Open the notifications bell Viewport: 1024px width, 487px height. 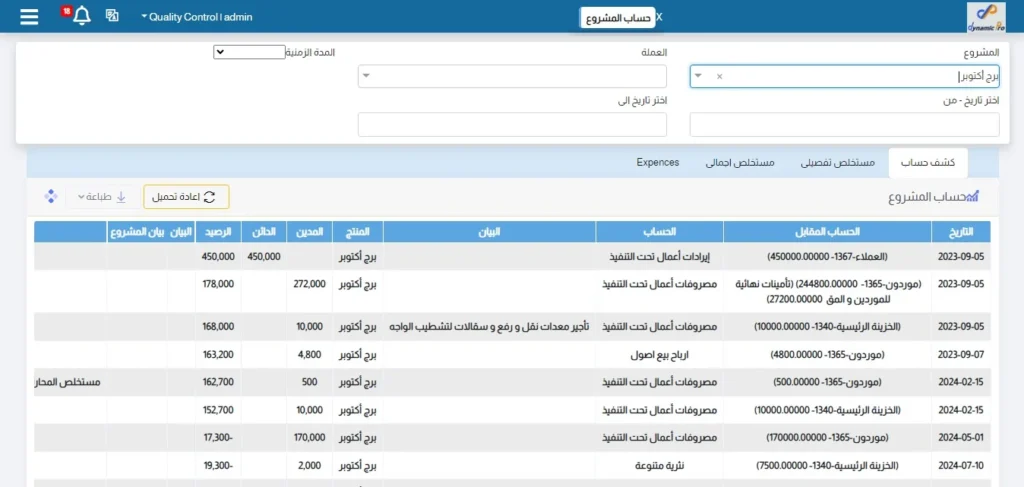click(81, 17)
